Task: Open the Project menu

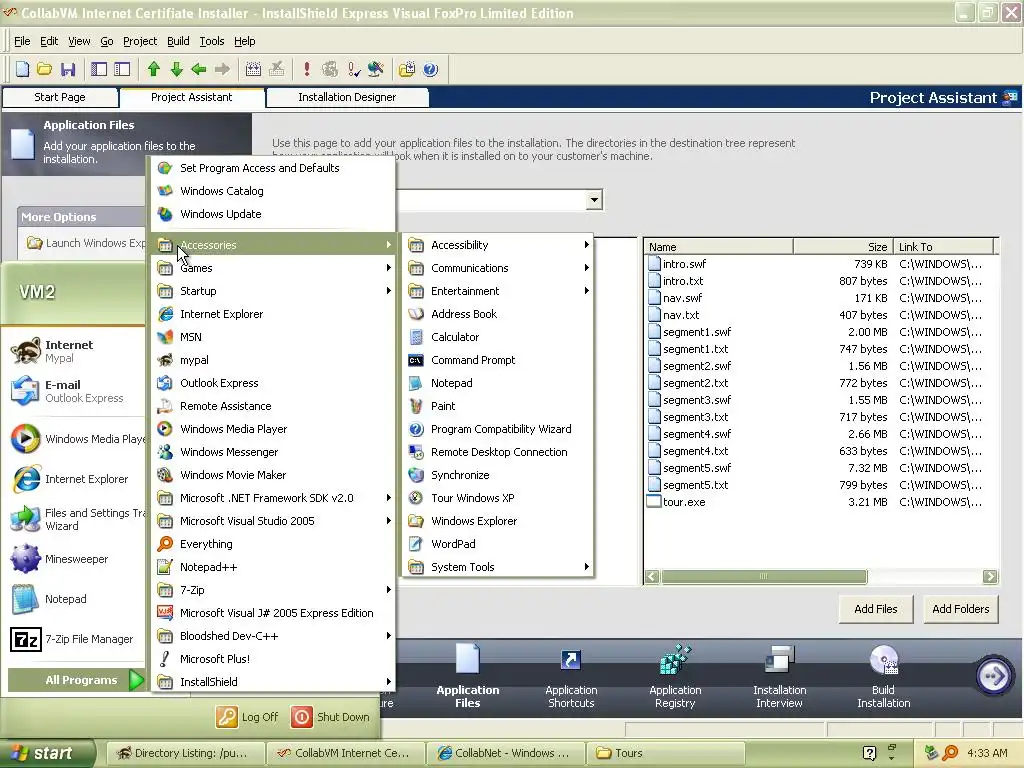Action: click(x=140, y=41)
